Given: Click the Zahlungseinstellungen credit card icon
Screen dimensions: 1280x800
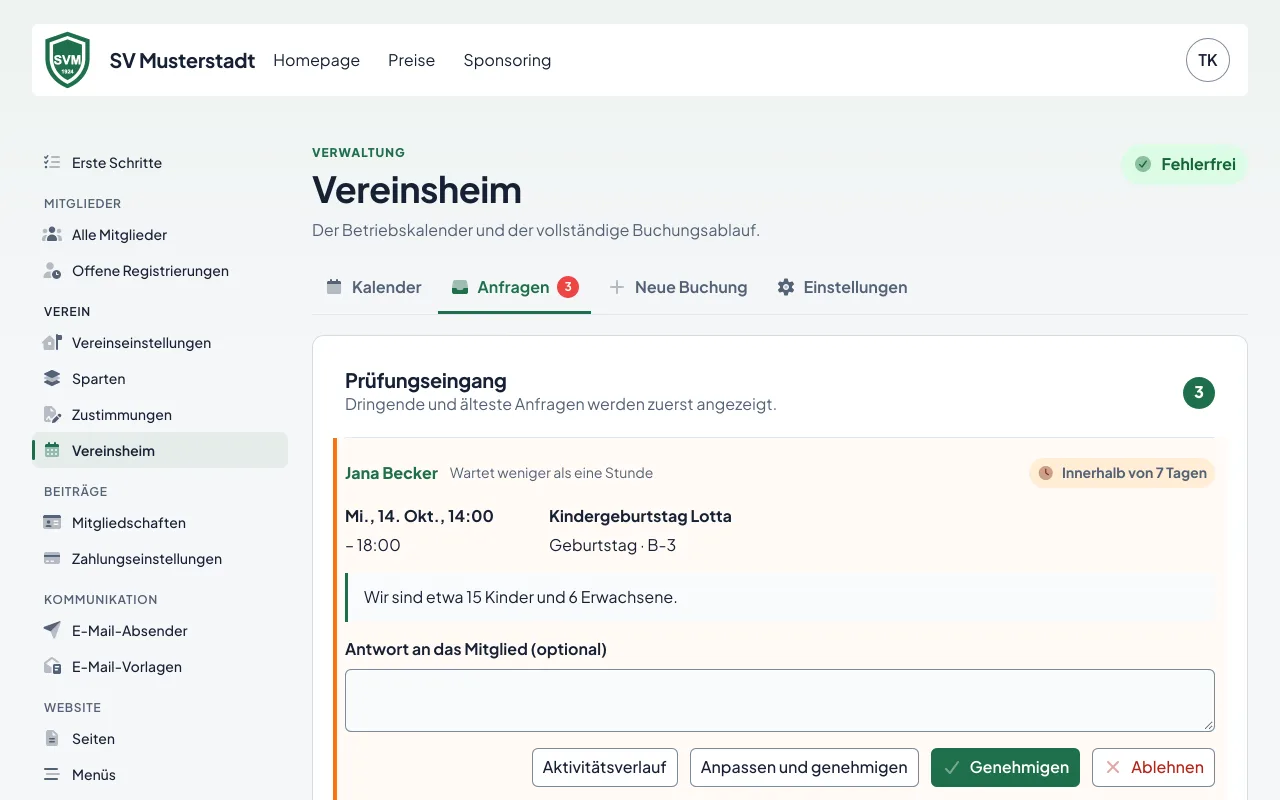Looking at the screenshot, I should coord(52,558).
